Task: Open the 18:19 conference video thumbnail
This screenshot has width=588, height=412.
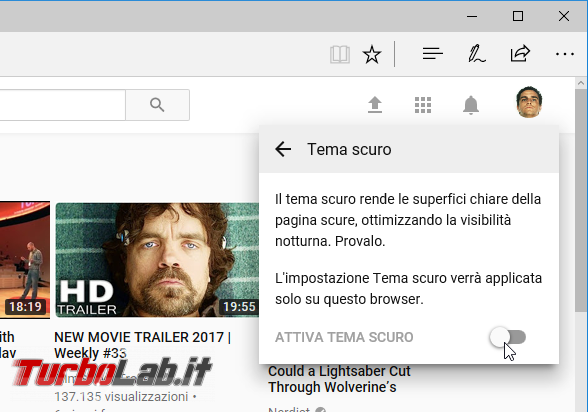Action: pyautogui.click(x=25, y=260)
